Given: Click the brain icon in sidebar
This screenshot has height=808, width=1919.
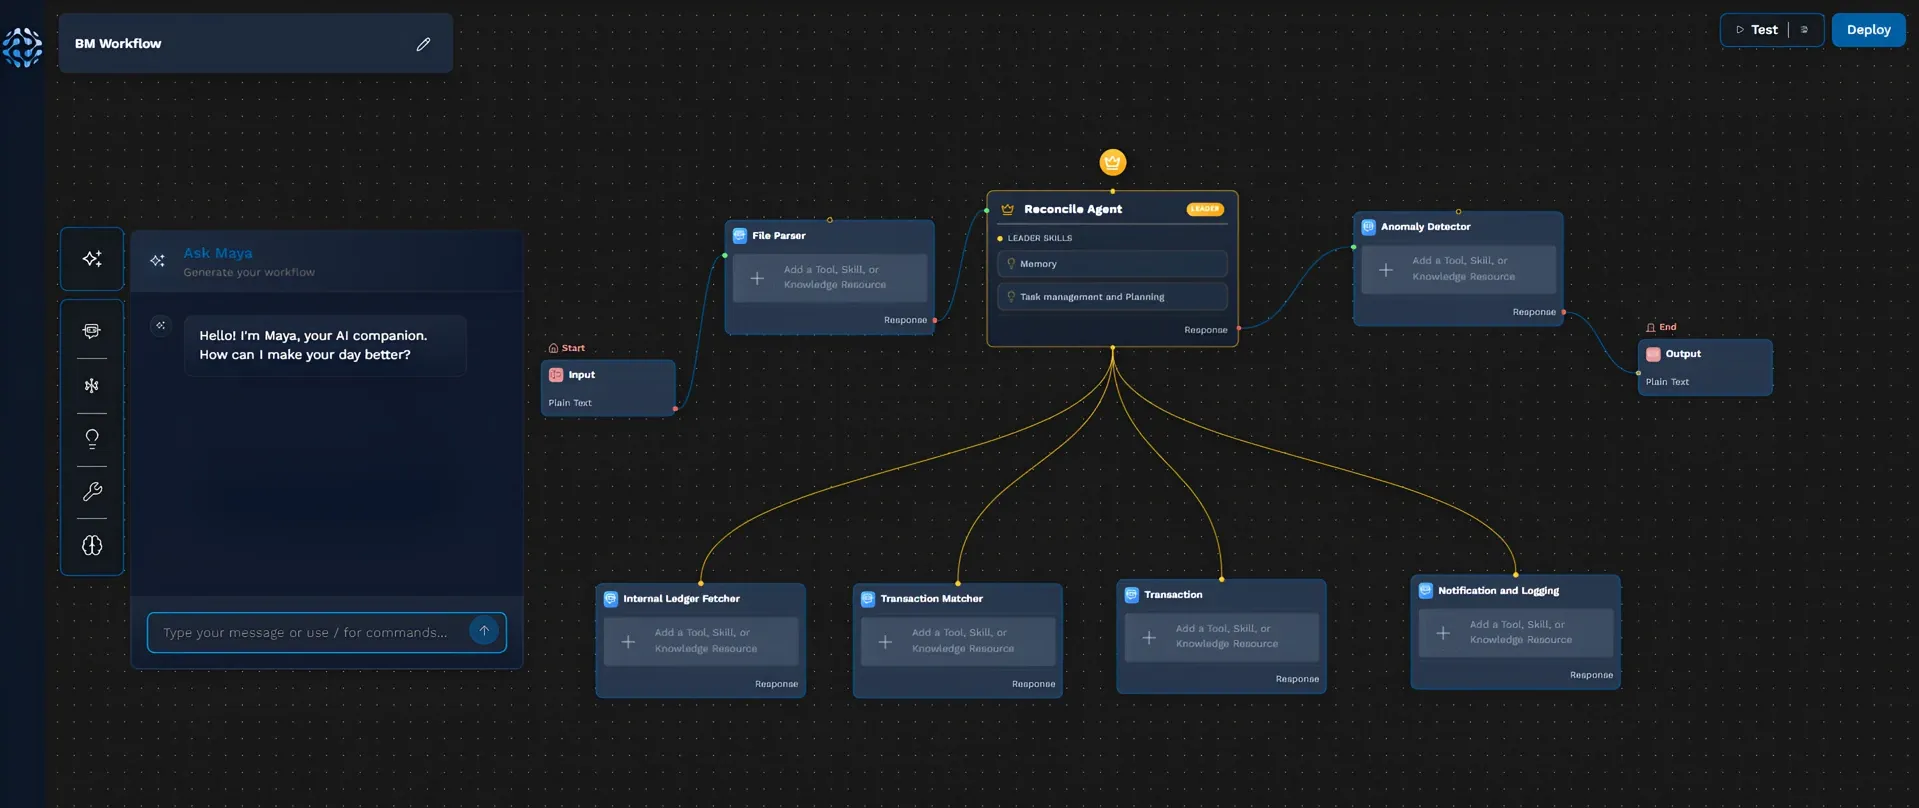Looking at the screenshot, I should tap(92, 546).
